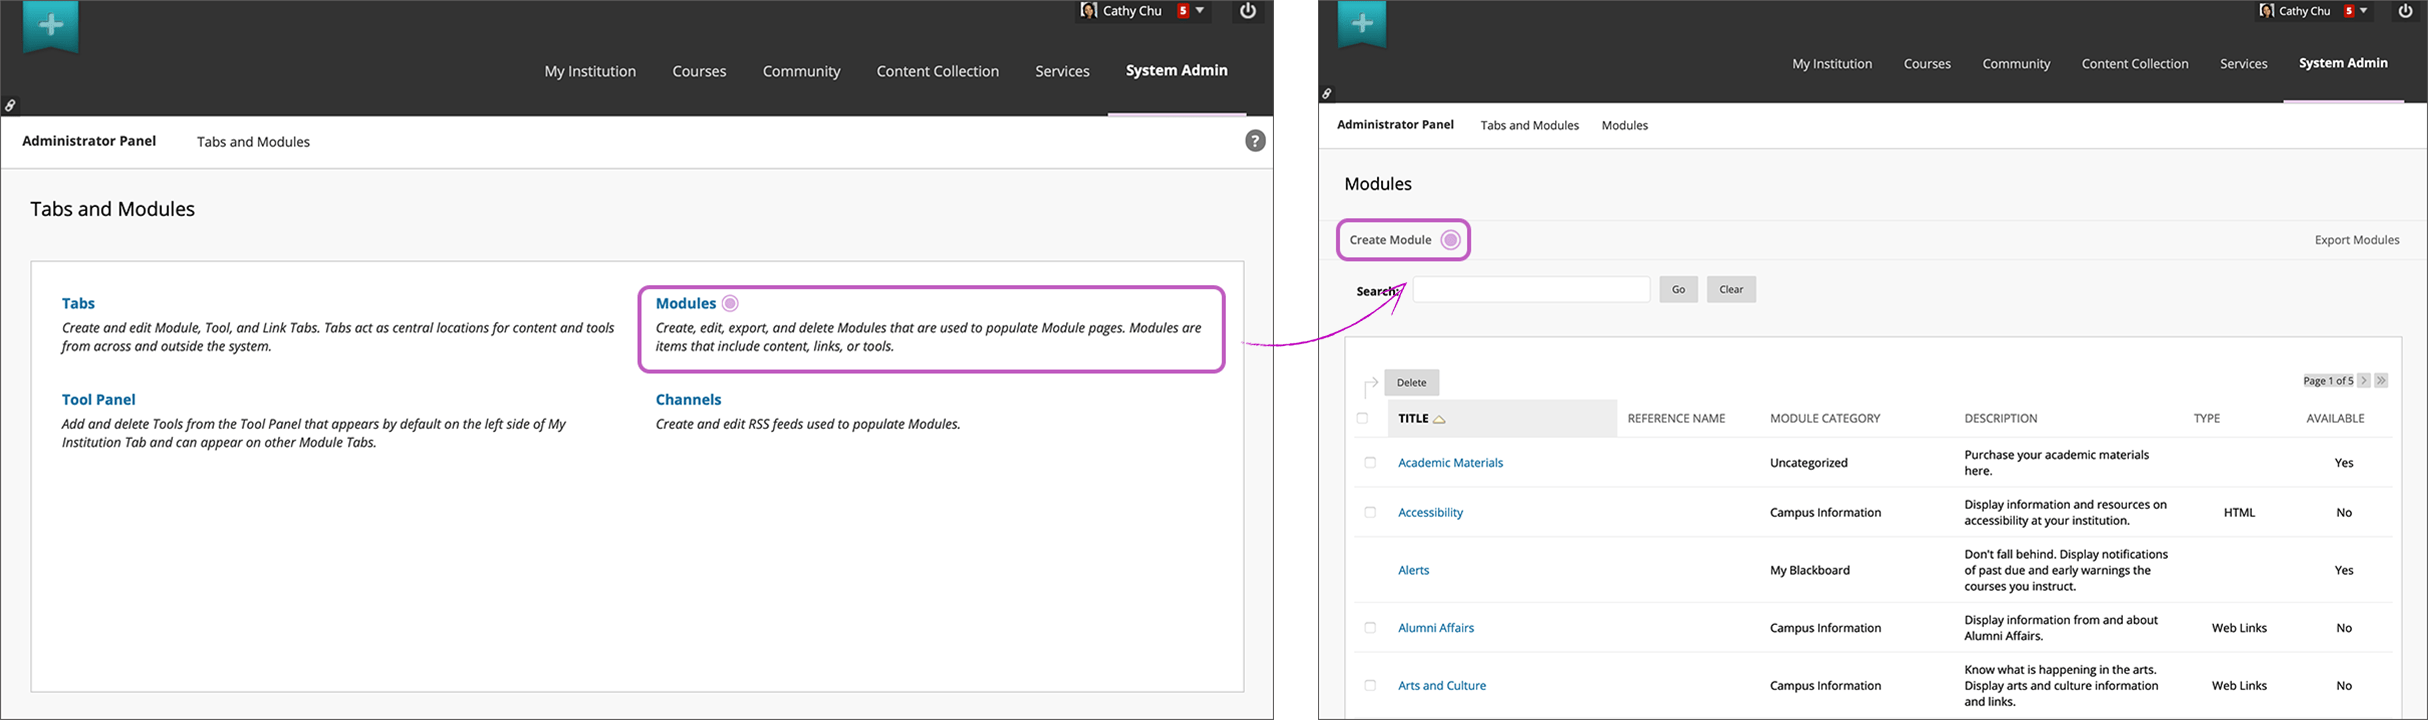The height and width of the screenshot is (720, 2428).
Task: Open Community tab in the Modules window
Action: [2016, 63]
